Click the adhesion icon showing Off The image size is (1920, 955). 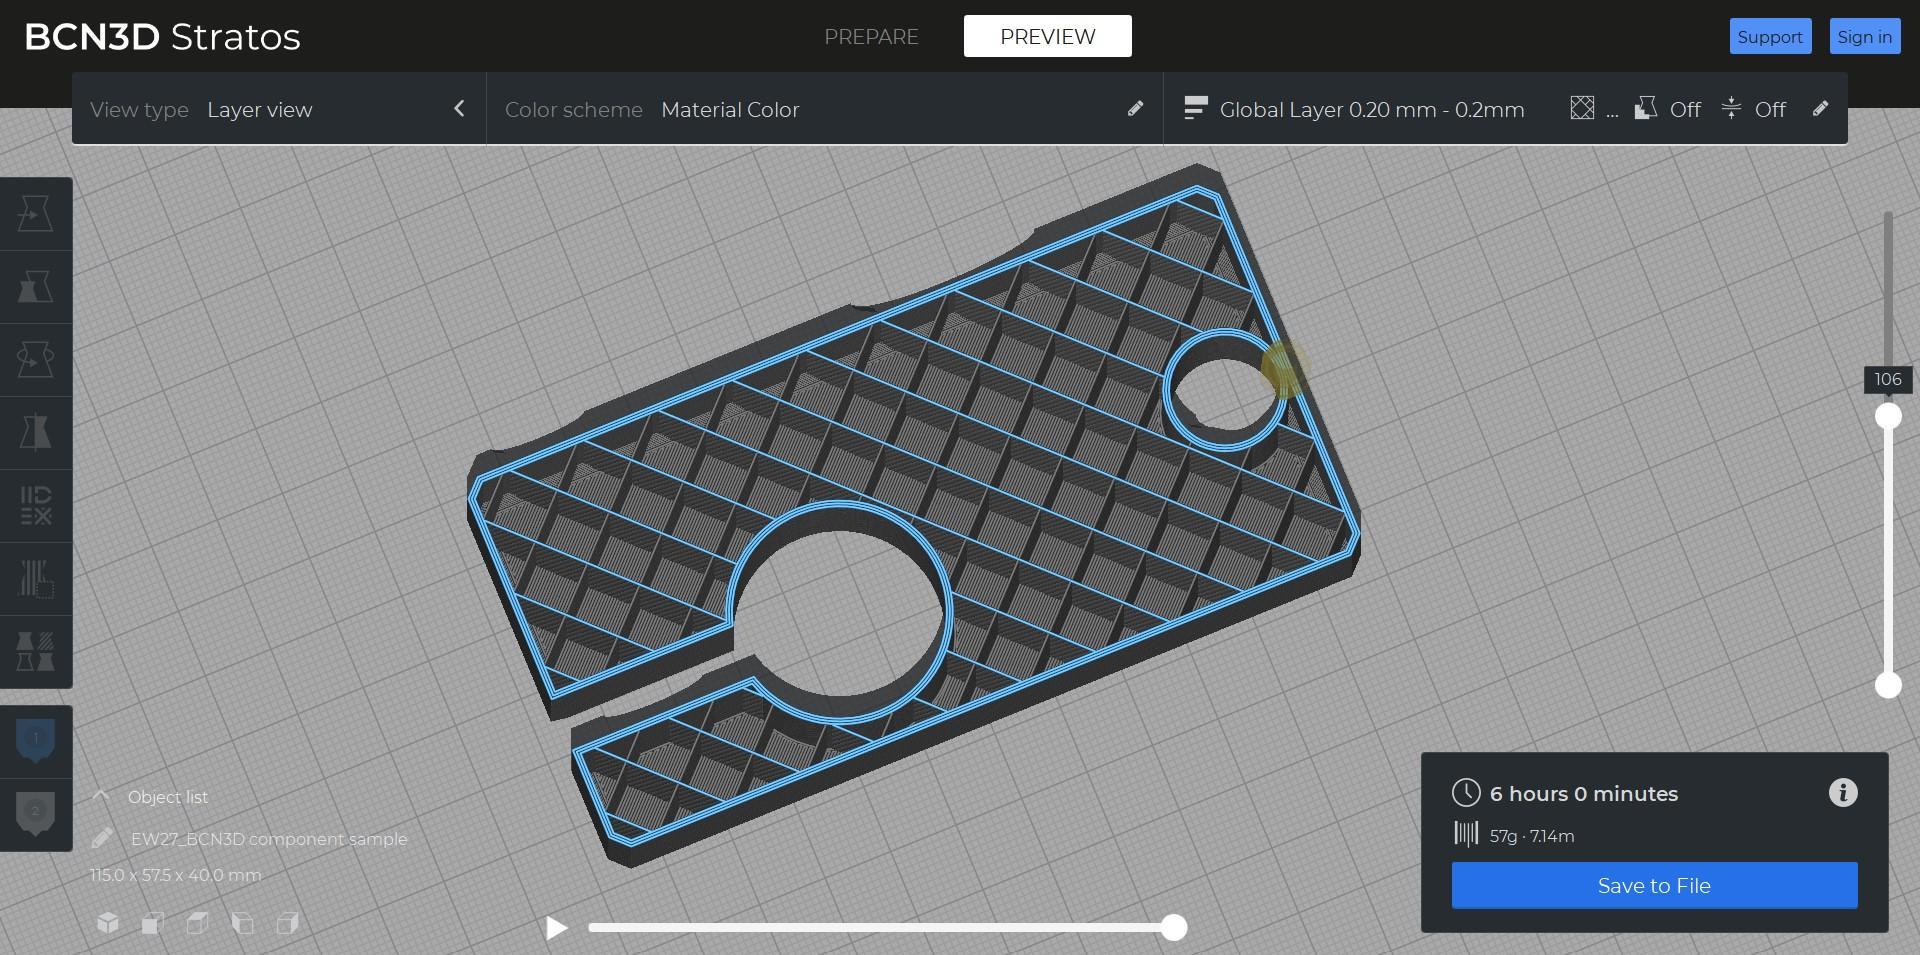tap(1732, 108)
